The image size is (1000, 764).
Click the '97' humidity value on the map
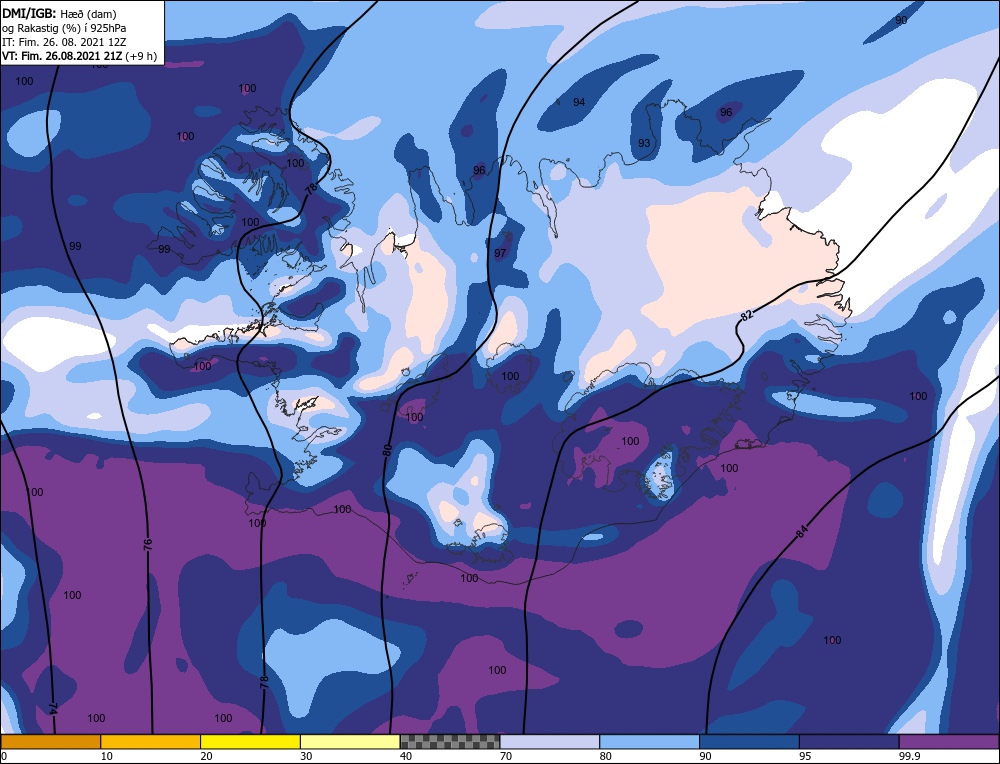pos(500,253)
